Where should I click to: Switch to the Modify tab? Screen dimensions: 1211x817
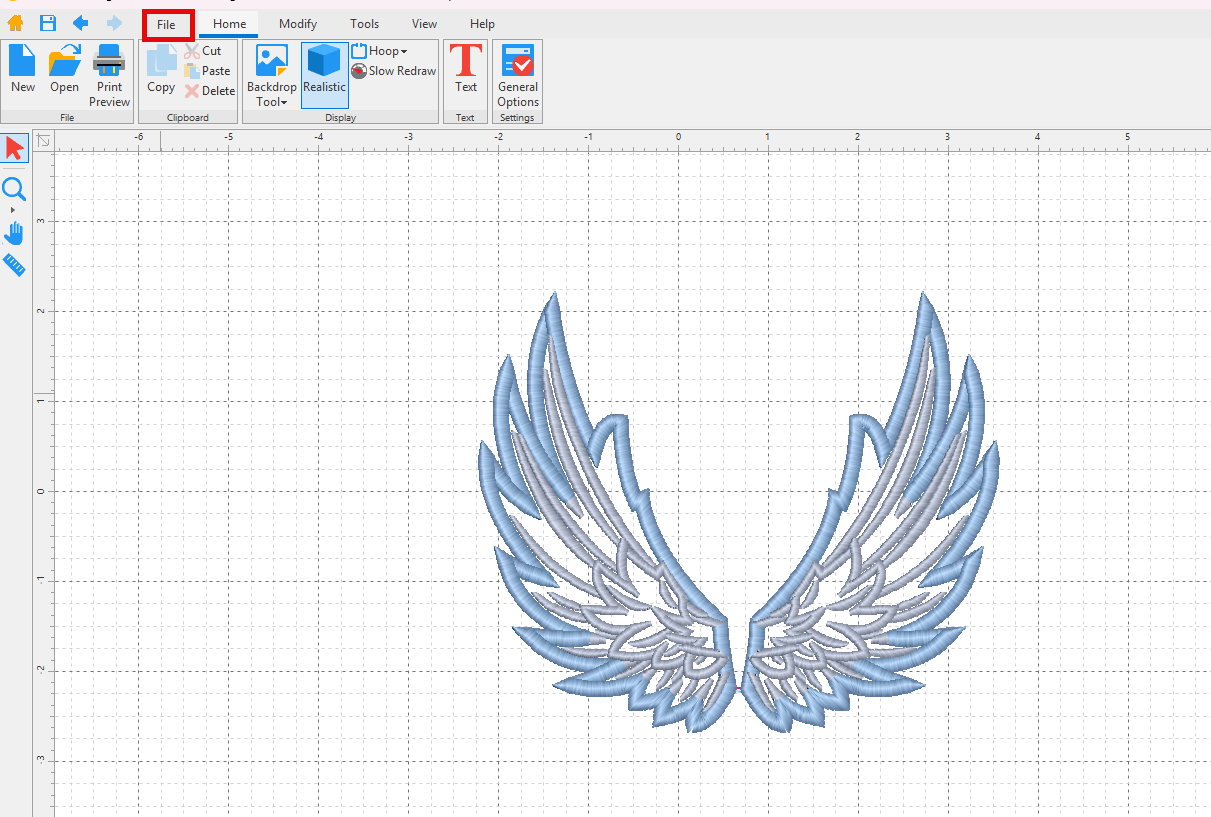[298, 24]
